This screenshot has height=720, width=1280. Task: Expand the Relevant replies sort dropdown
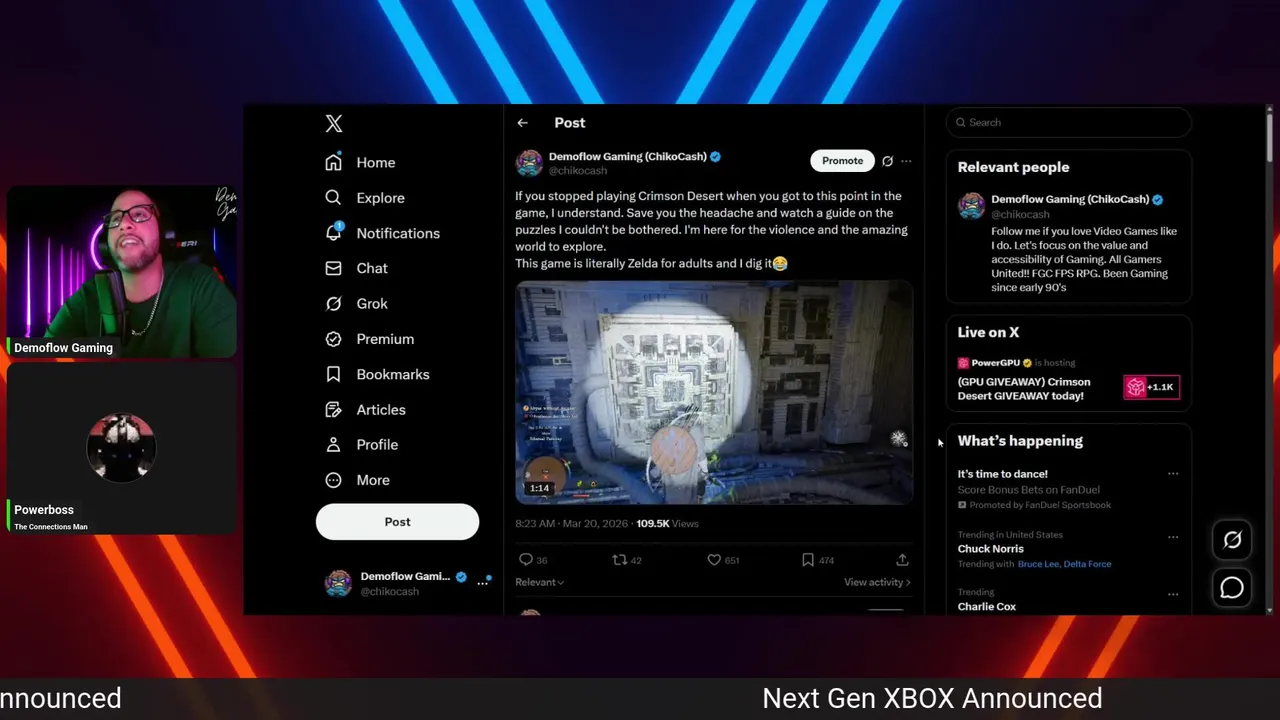540,582
